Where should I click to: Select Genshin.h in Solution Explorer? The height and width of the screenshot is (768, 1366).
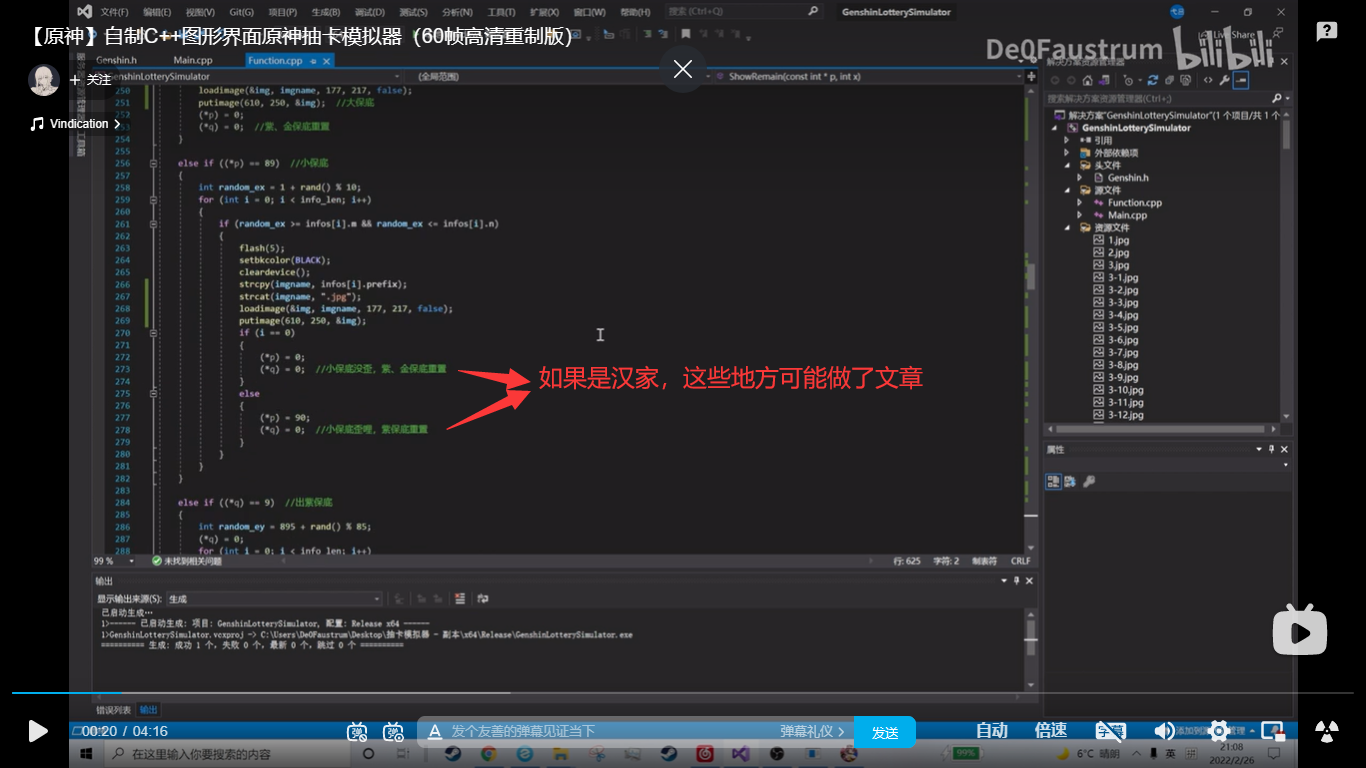pos(1128,178)
